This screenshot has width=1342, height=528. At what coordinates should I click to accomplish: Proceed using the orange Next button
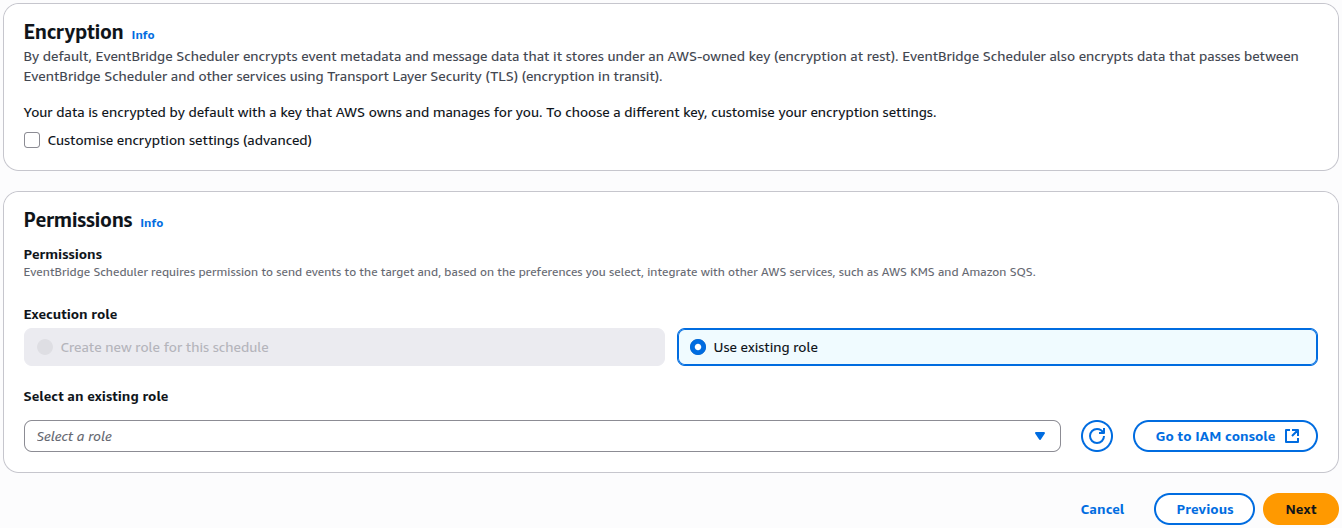point(1300,509)
